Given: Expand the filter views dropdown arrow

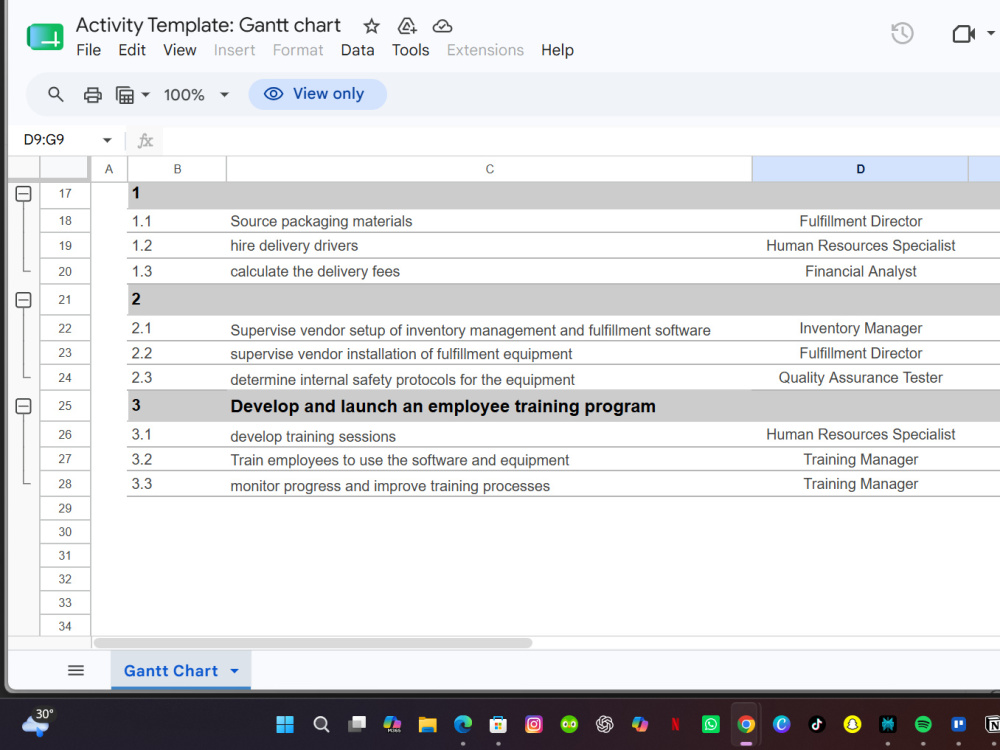Looking at the screenshot, I should tap(145, 94).
